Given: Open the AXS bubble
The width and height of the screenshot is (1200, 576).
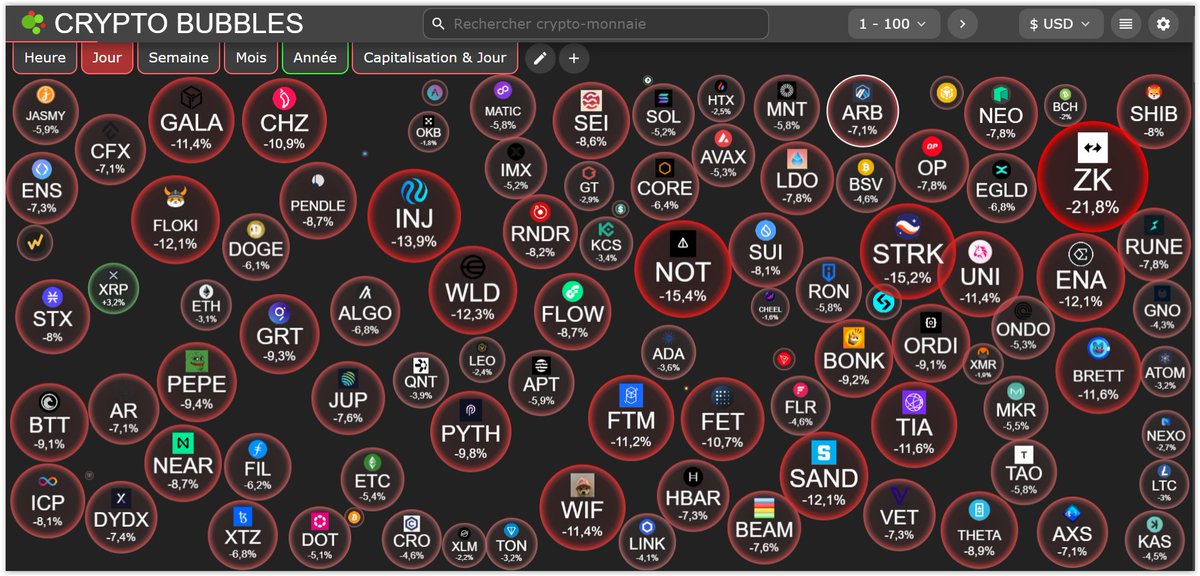Looking at the screenshot, I should click(1072, 532).
